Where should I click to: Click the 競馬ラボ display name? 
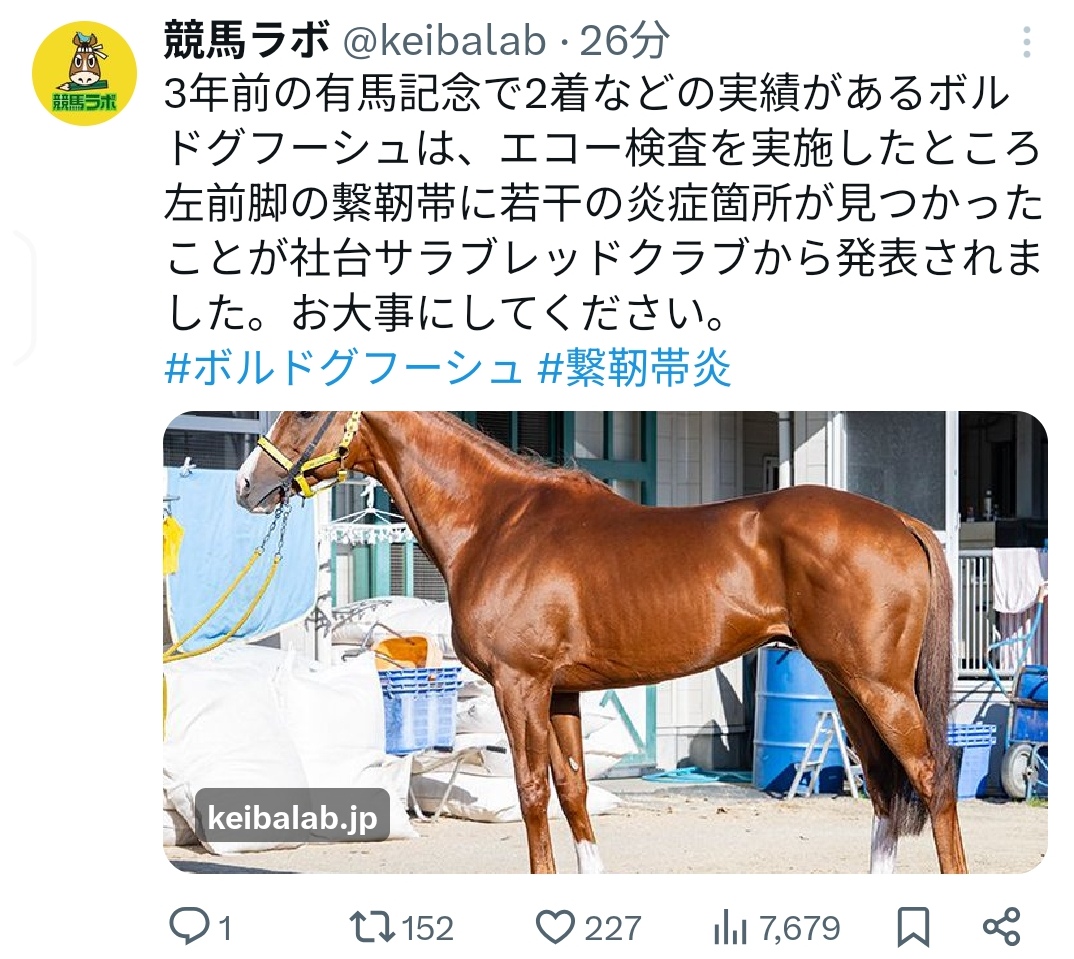246,41
